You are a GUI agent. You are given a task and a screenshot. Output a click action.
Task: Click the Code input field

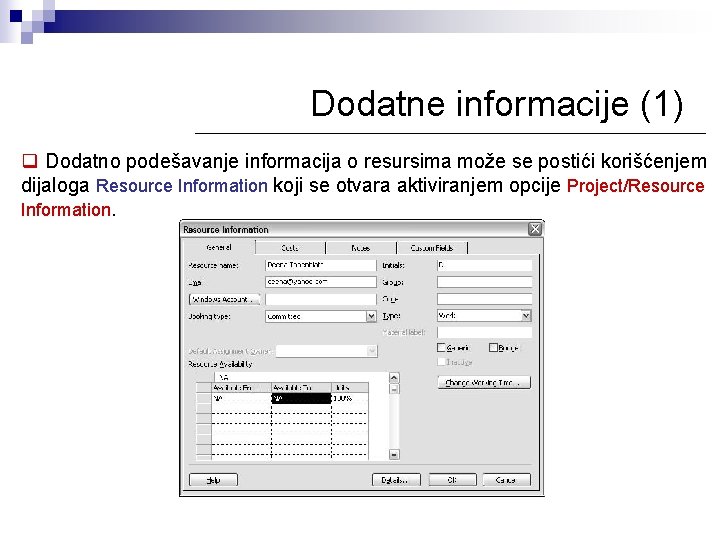pyautogui.click(x=484, y=299)
